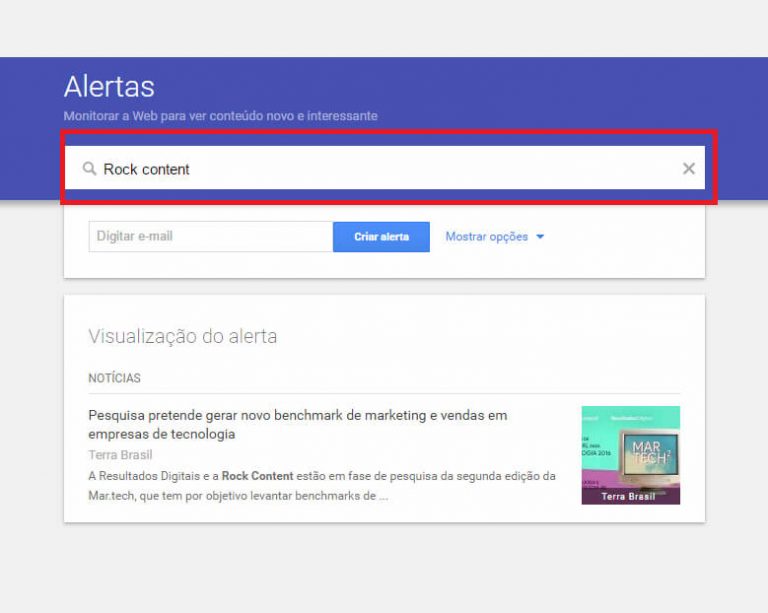Screen dimensions: 768x613
Task: Click the 'Digitar e-mail' input field
Action: [x=211, y=236]
